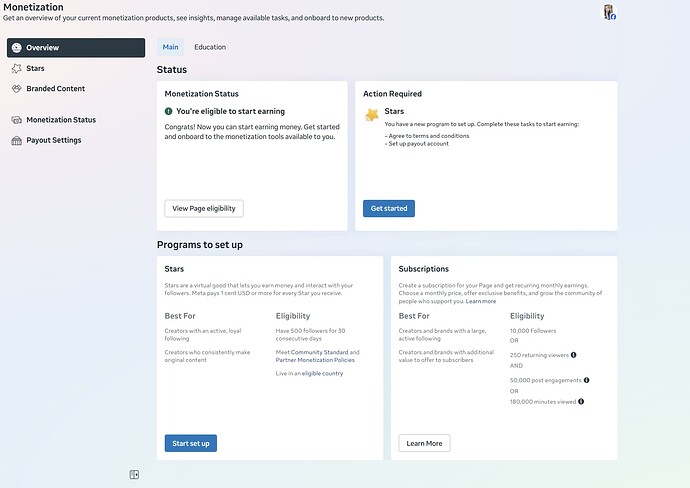This screenshot has height=488, width=690.
Task: Open the Community Standard link
Action: 318,352
